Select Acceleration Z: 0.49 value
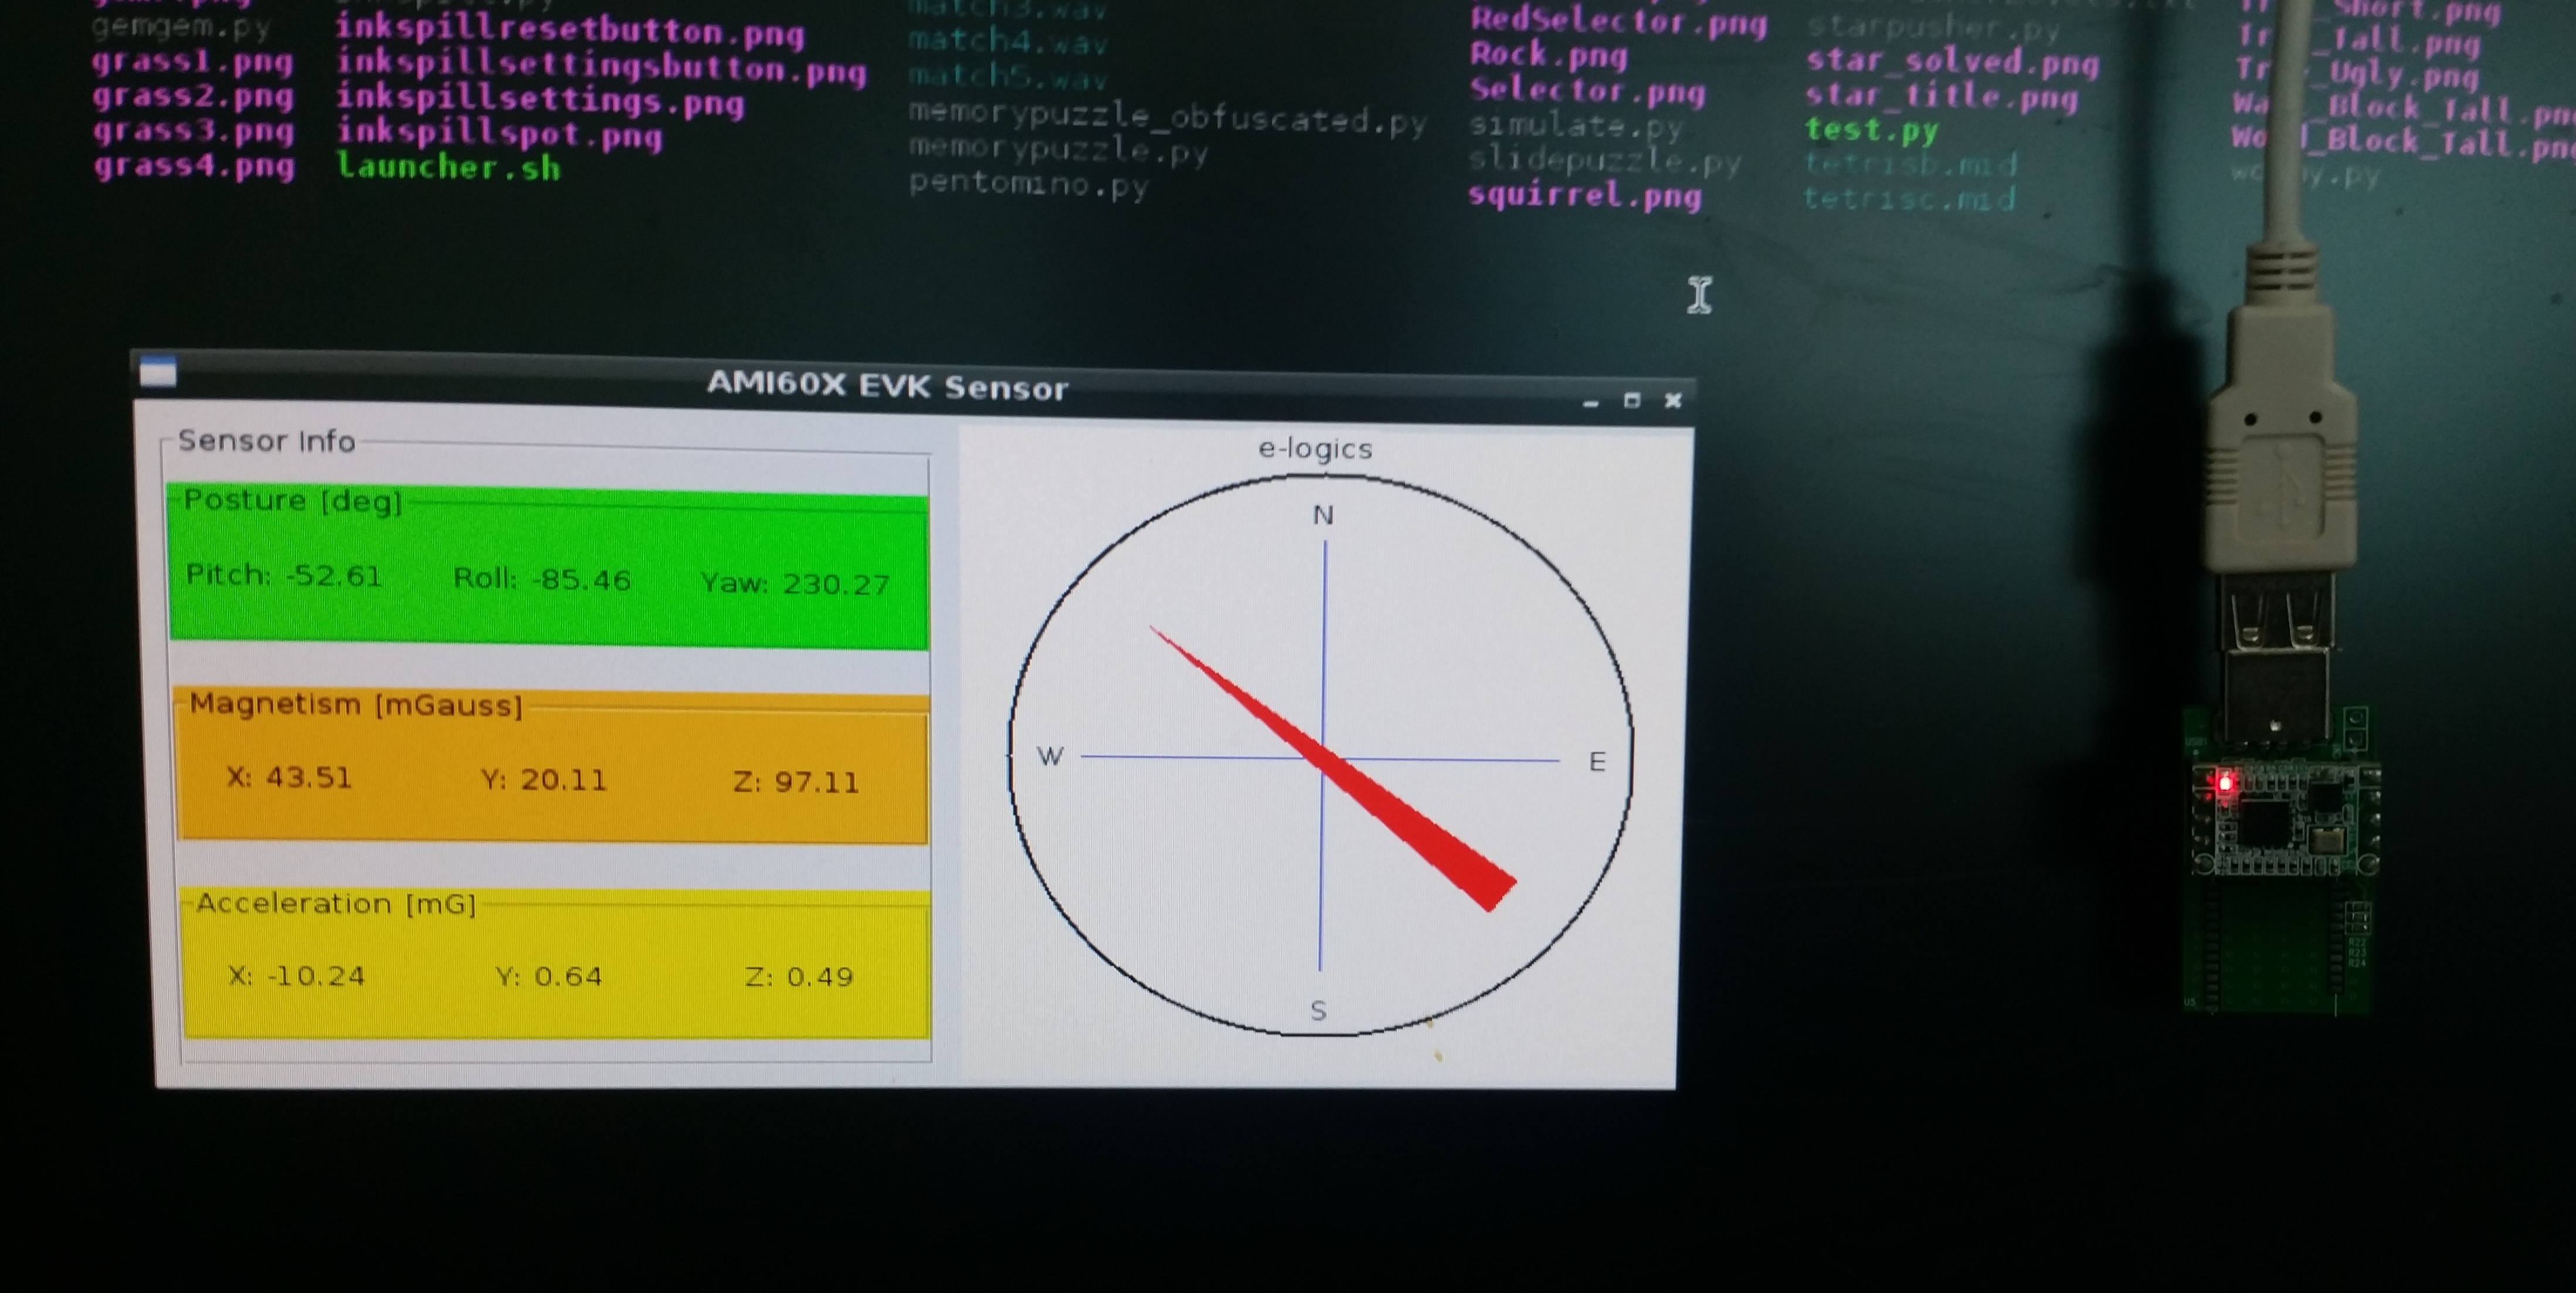The image size is (2576, 1293). coord(799,977)
